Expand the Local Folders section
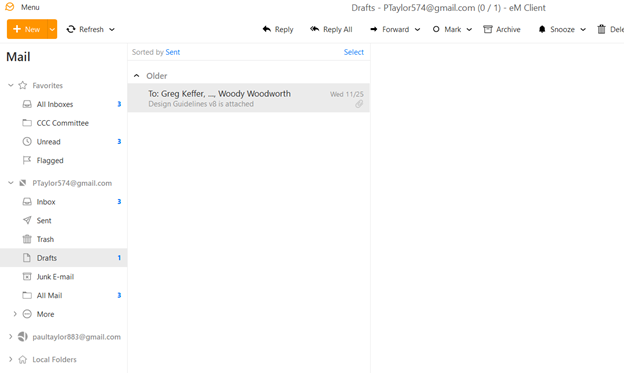The image size is (624, 373). (11, 359)
